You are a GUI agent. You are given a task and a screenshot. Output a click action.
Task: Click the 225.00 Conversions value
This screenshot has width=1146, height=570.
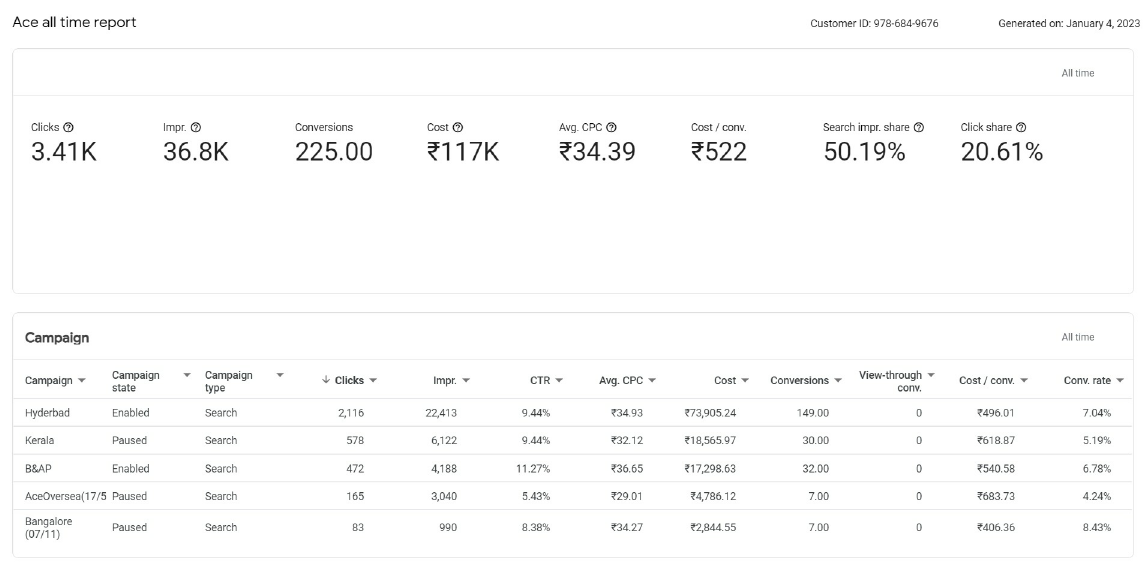[x=334, y=152]
